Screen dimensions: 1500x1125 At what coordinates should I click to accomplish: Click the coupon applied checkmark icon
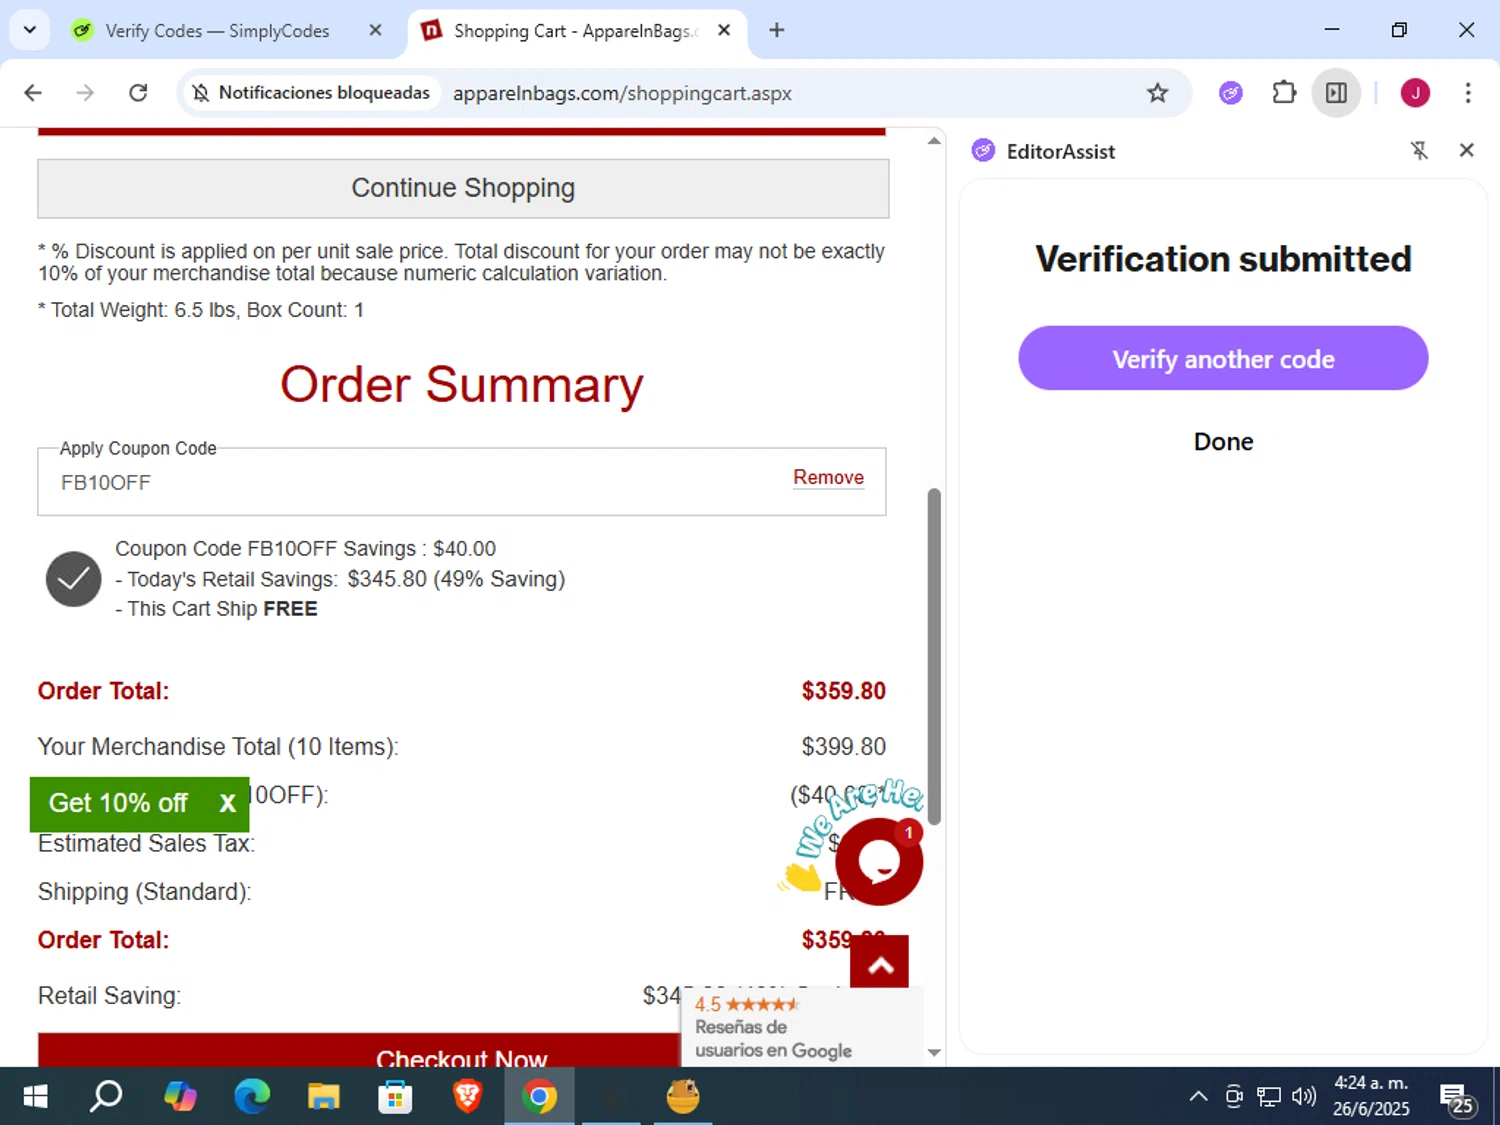pos(74,579)
